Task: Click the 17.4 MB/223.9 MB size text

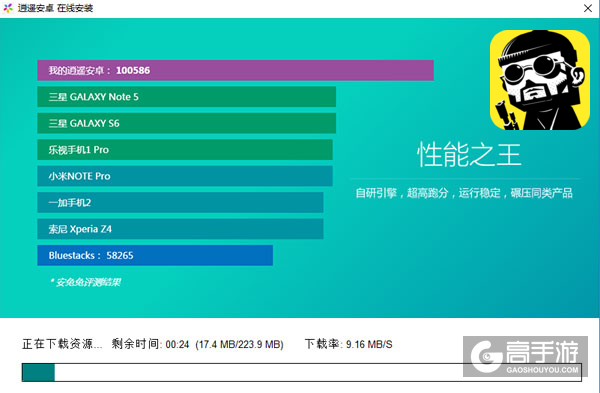Action: pos(239,344)
